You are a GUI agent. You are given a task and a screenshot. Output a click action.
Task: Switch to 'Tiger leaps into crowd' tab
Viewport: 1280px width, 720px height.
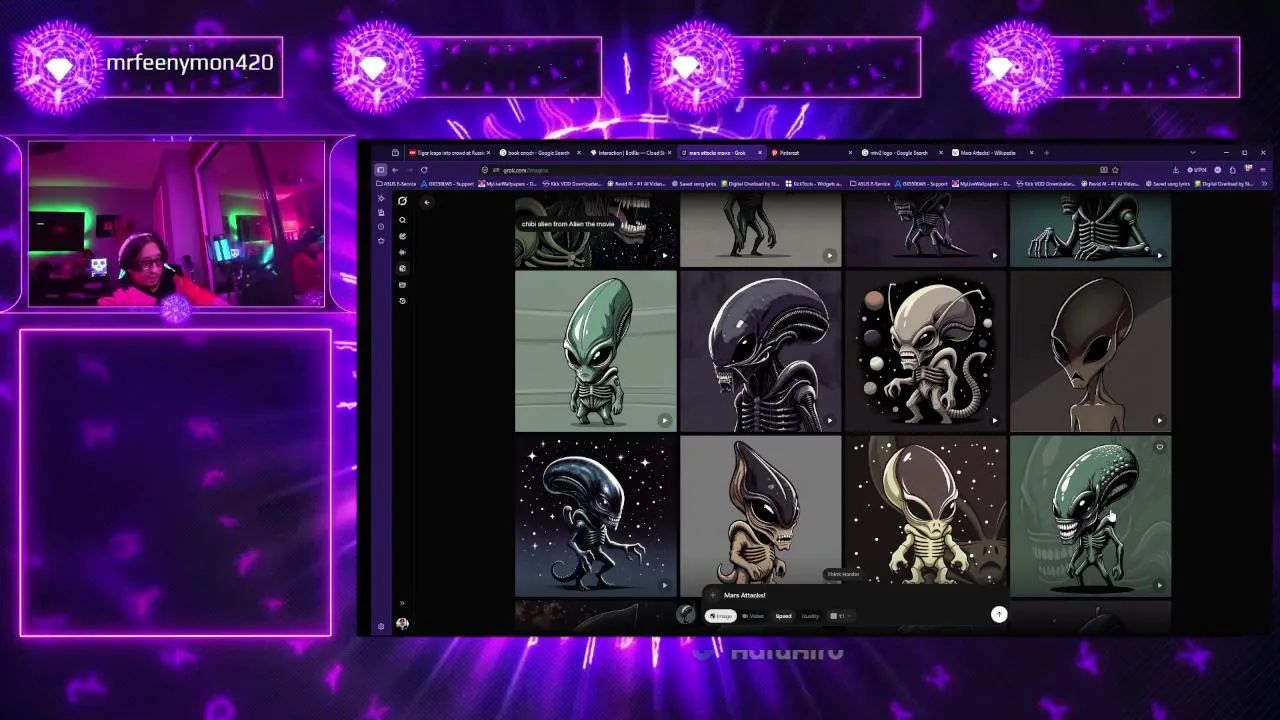pos(448,152)
